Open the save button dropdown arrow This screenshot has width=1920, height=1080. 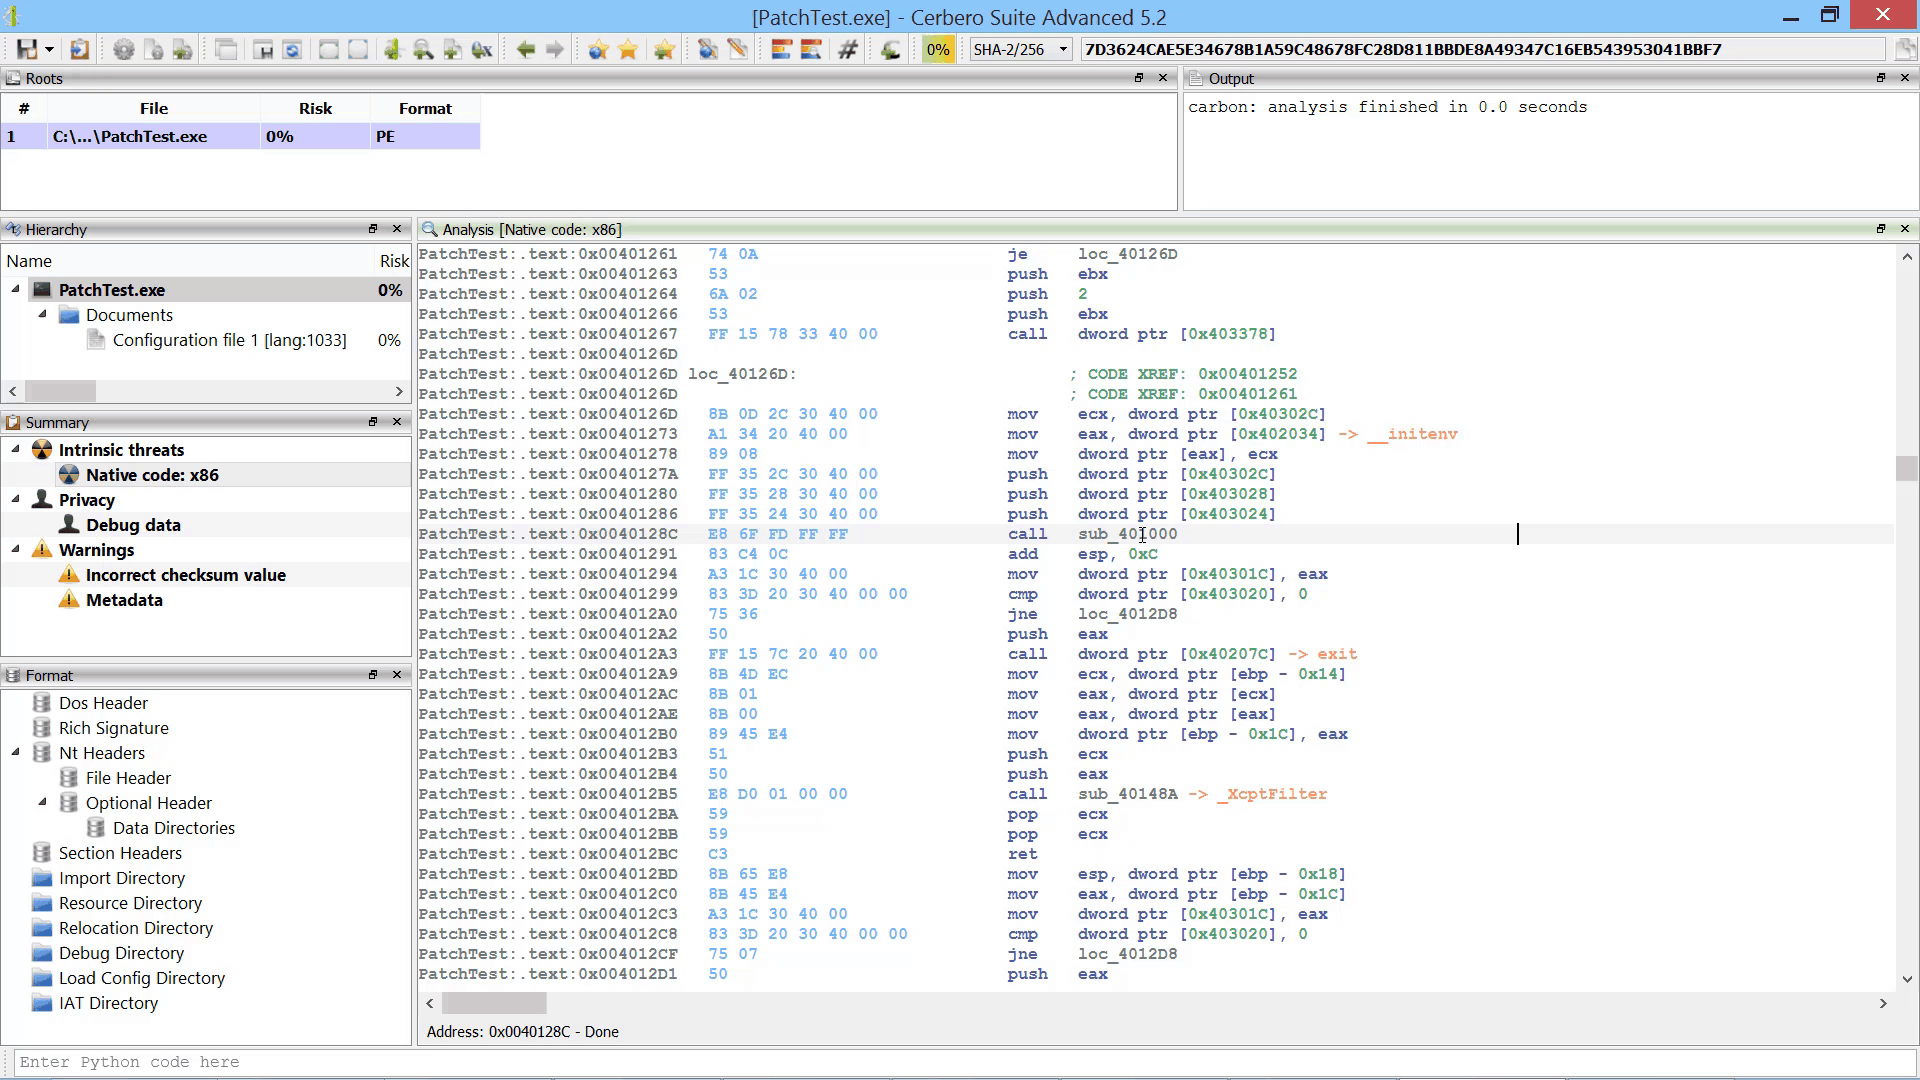(48, 49)
